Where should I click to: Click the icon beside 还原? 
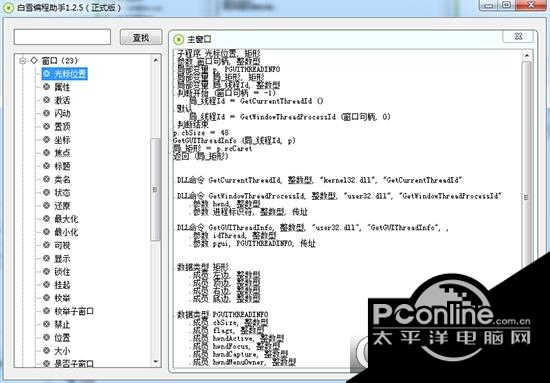pos(47,206)
